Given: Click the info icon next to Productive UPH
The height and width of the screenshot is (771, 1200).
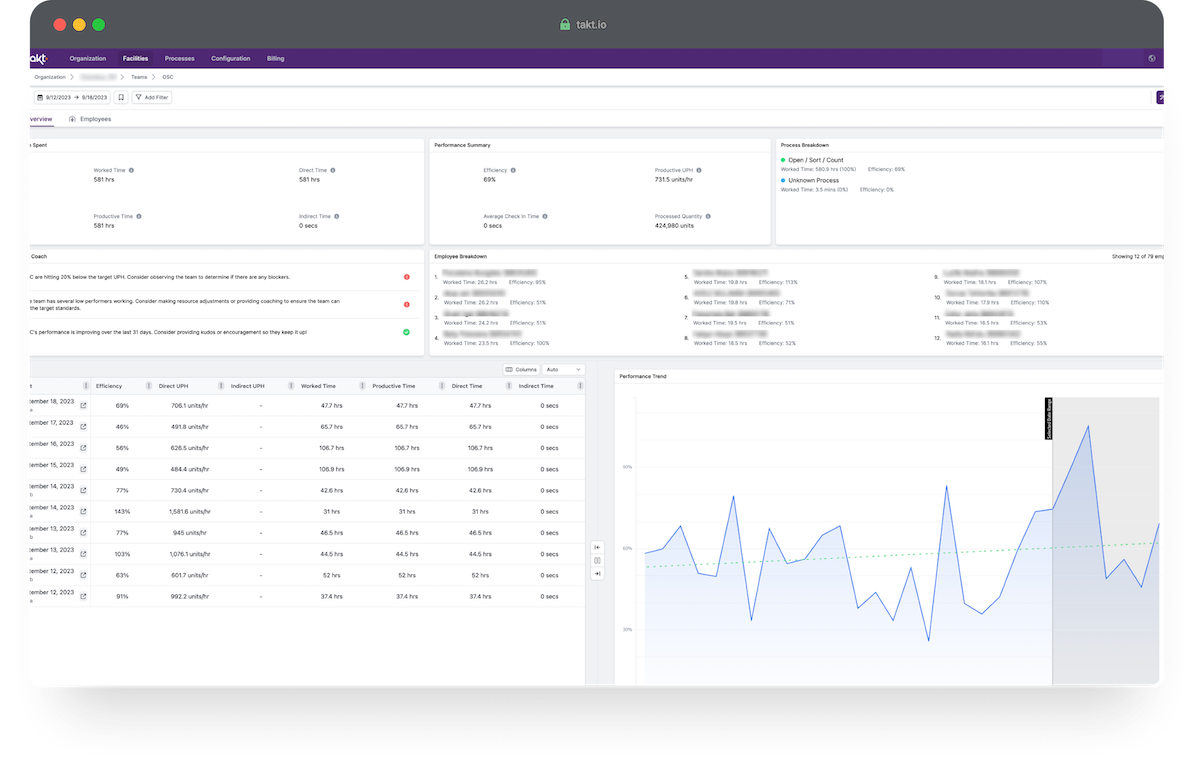Looking at the screenshot, I should pyautogui.click(x=698, y=170).
